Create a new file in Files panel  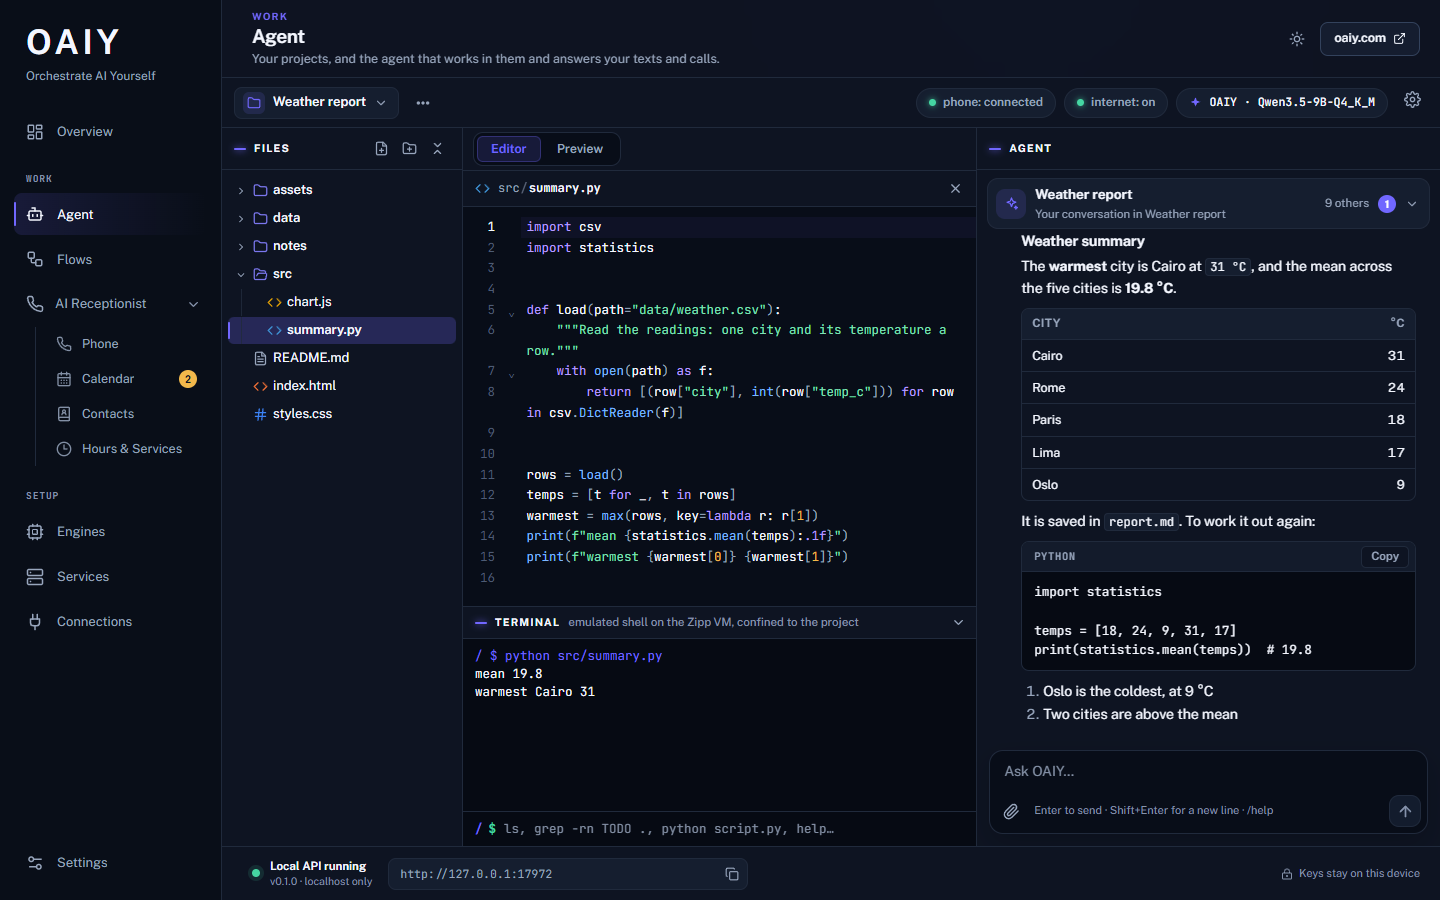(x=381, y=148)
